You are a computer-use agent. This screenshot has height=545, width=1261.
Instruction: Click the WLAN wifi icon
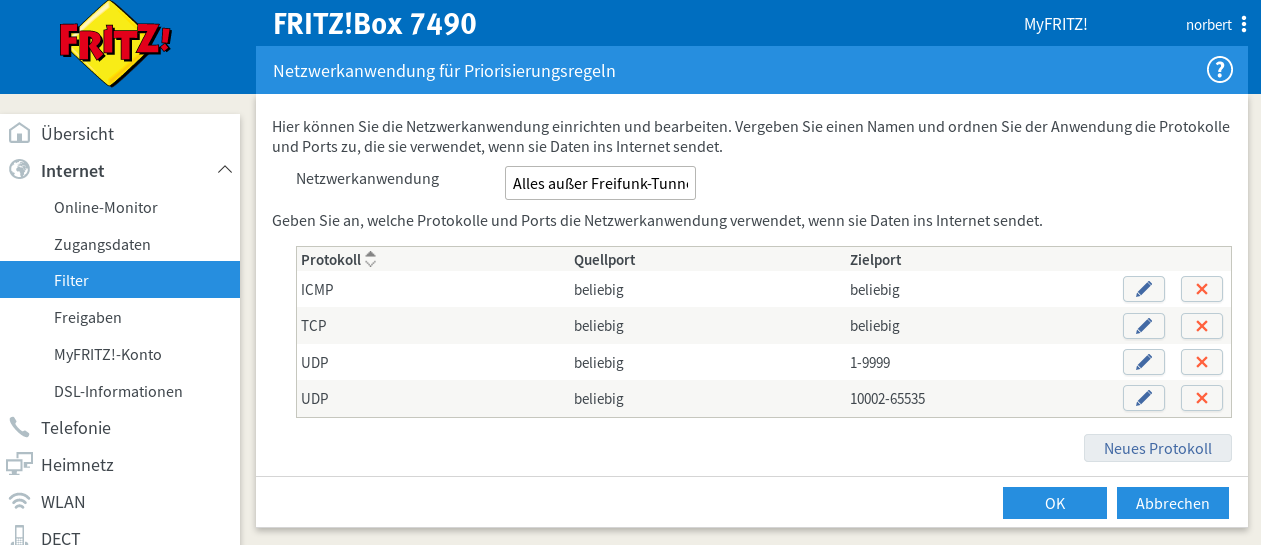[x=19, y=501]
